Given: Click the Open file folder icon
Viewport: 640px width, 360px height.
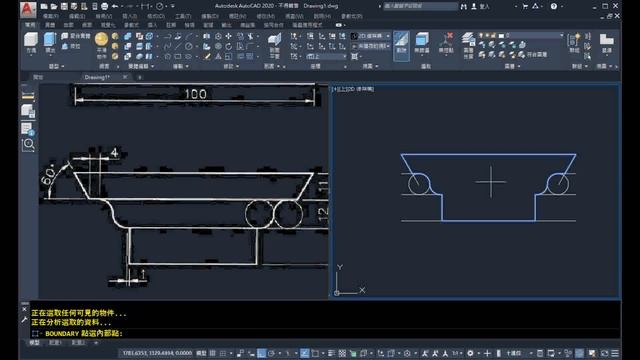Looking at the screenshot, I should [54, 6].
